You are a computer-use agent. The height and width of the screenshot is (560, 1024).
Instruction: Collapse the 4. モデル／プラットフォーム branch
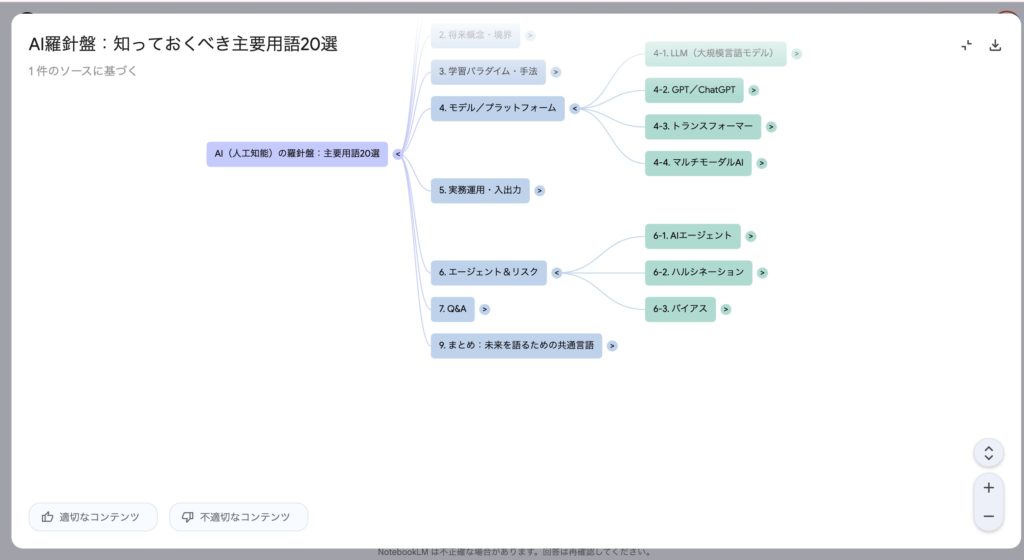[574, 108]
